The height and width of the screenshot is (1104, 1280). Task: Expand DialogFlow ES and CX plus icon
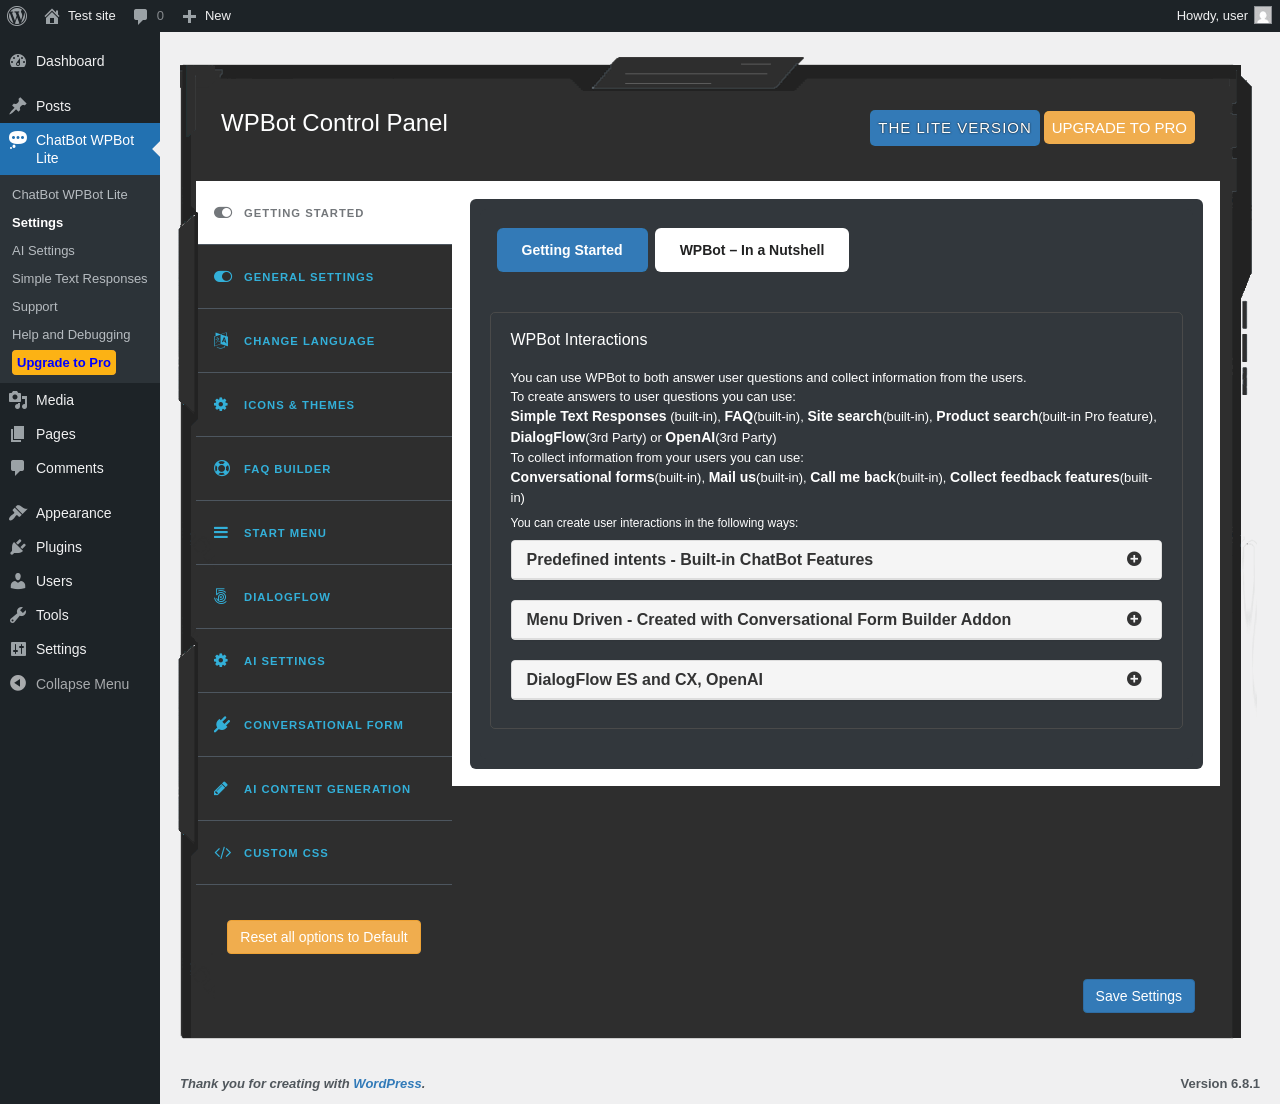point(1134,679)
